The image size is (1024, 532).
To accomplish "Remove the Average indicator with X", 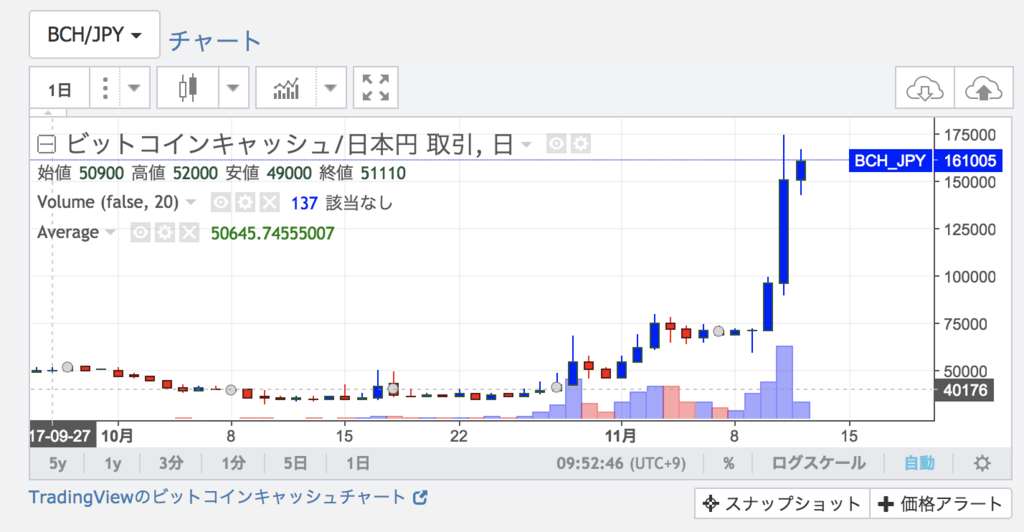I will (189, 232).
